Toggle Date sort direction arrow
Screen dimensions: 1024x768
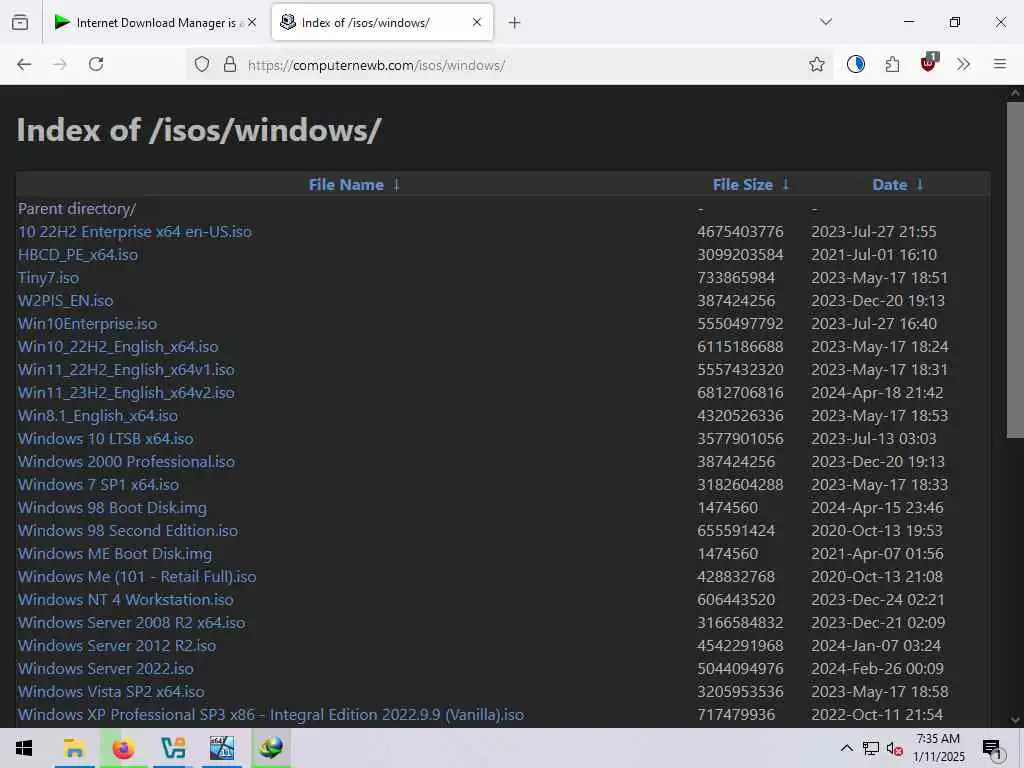[920, 184]
